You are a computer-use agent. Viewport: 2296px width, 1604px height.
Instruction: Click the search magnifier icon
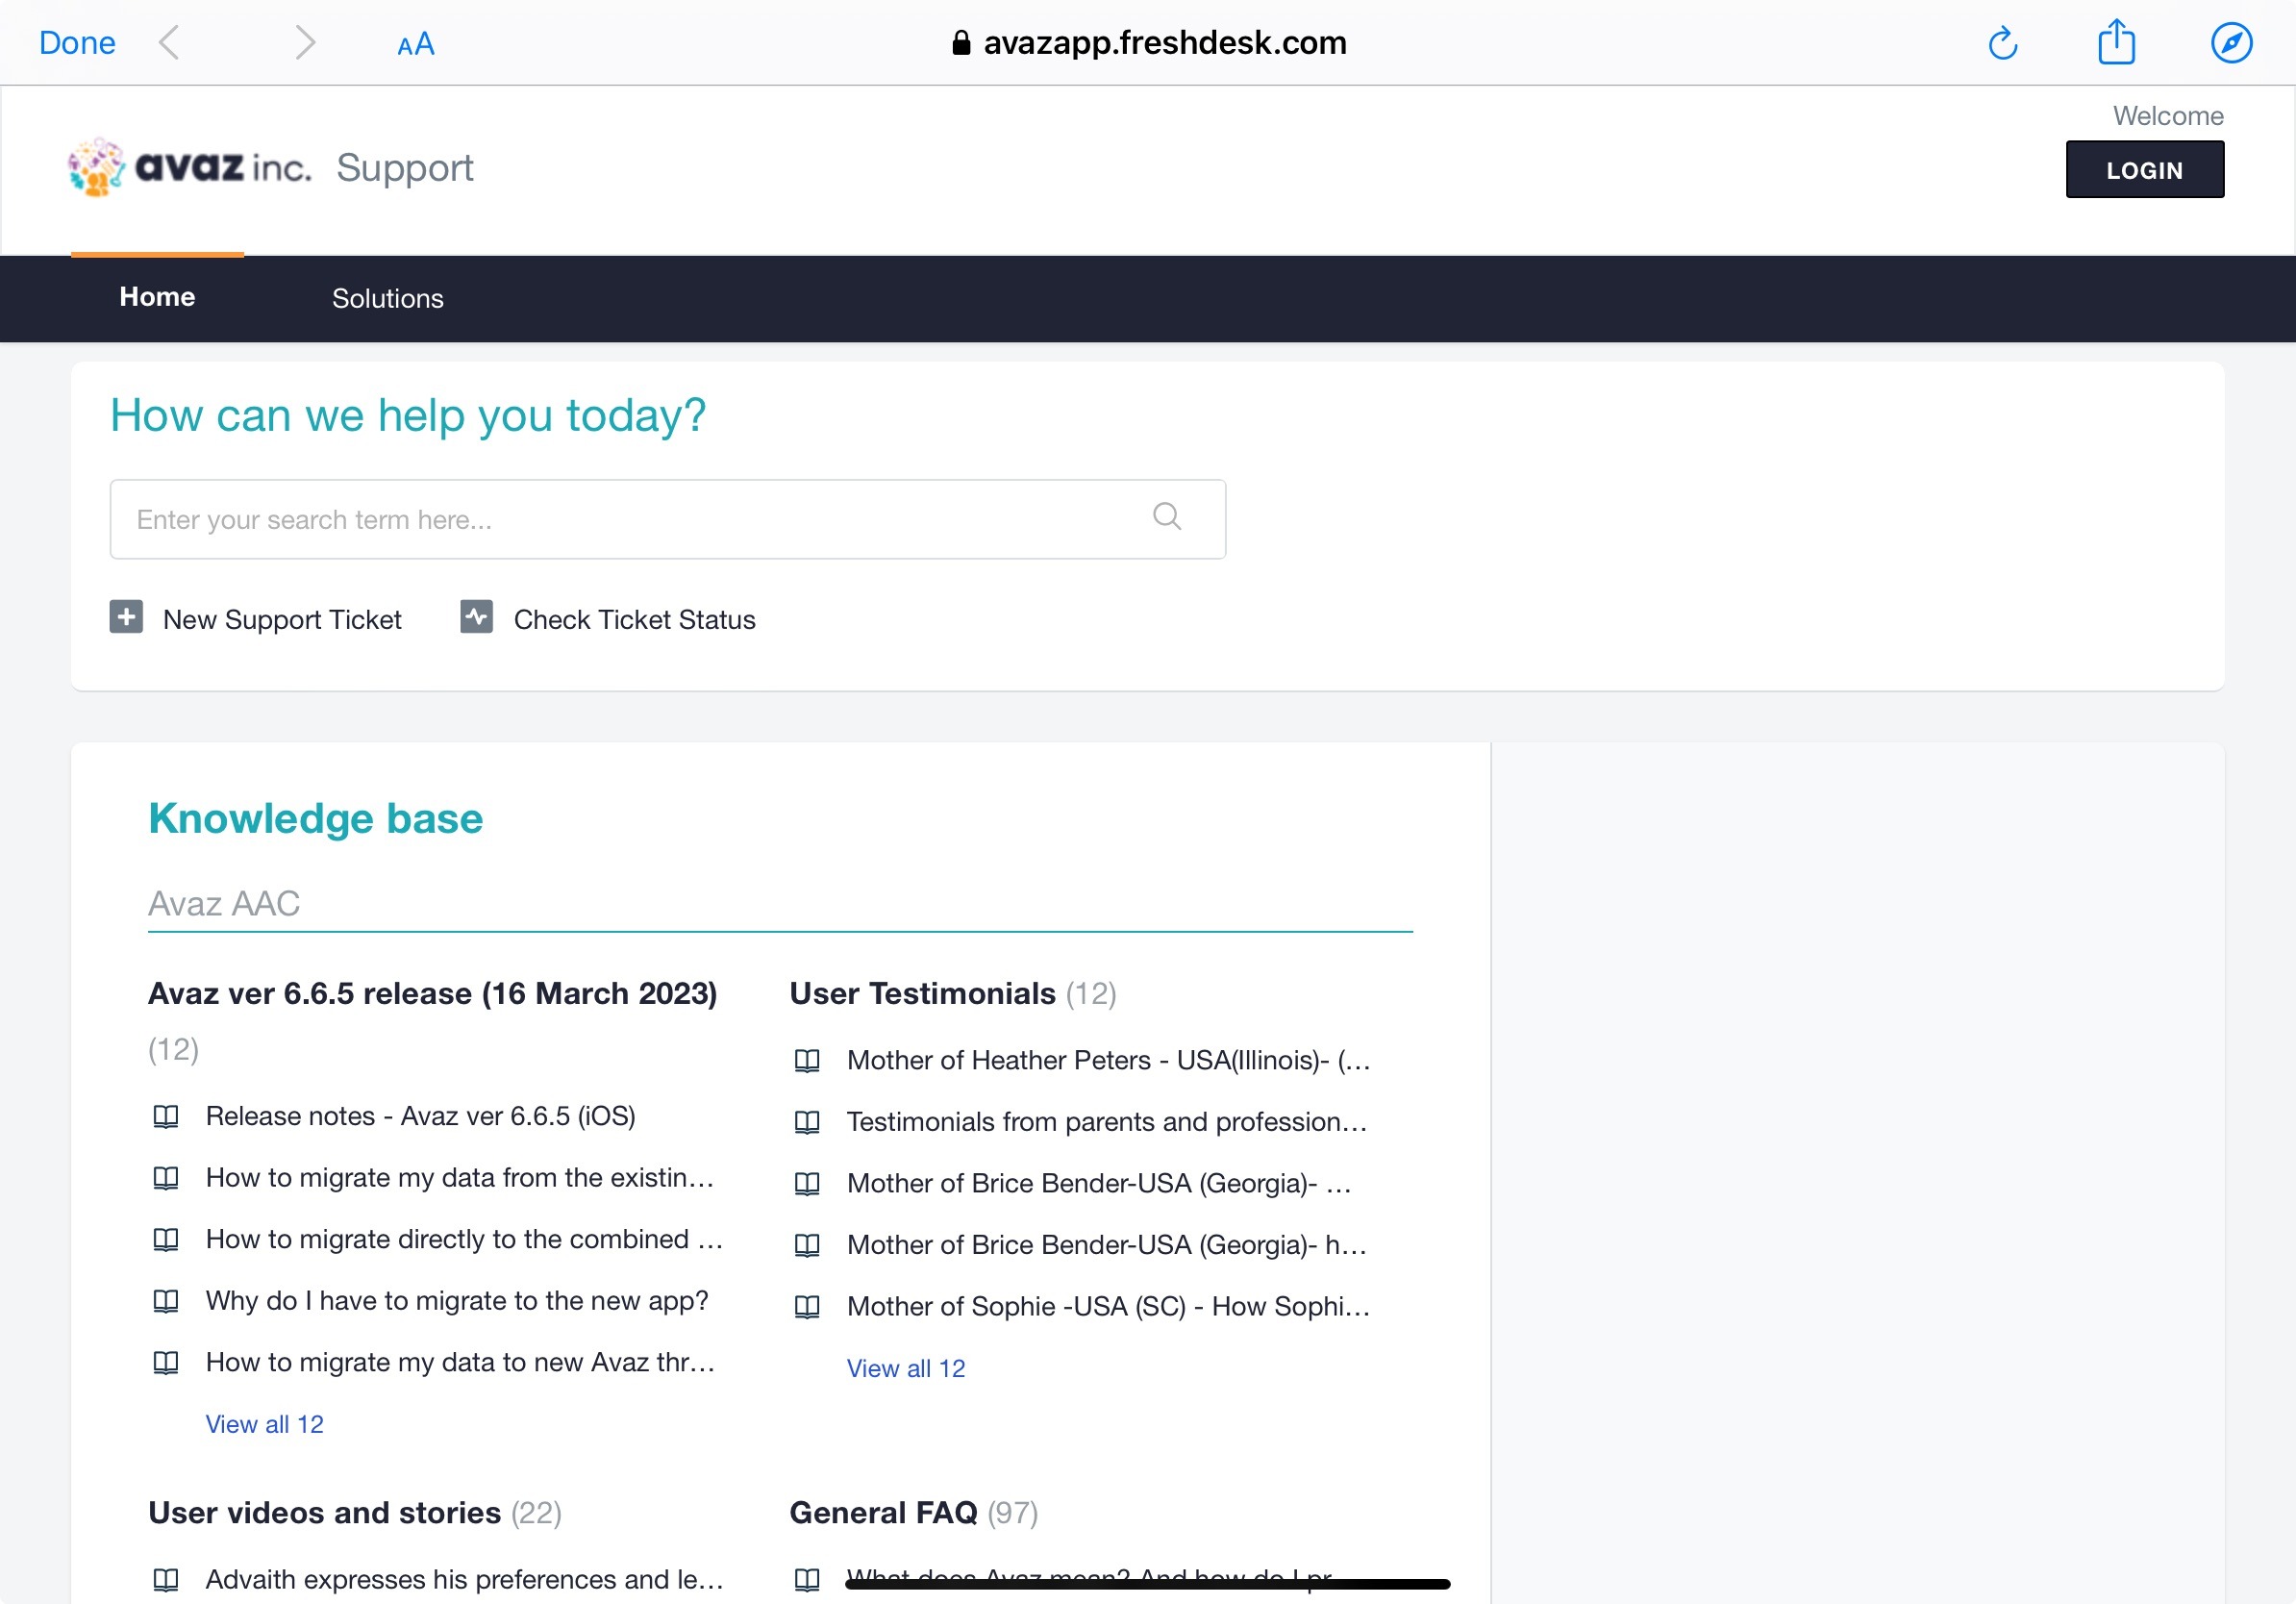1167,516
